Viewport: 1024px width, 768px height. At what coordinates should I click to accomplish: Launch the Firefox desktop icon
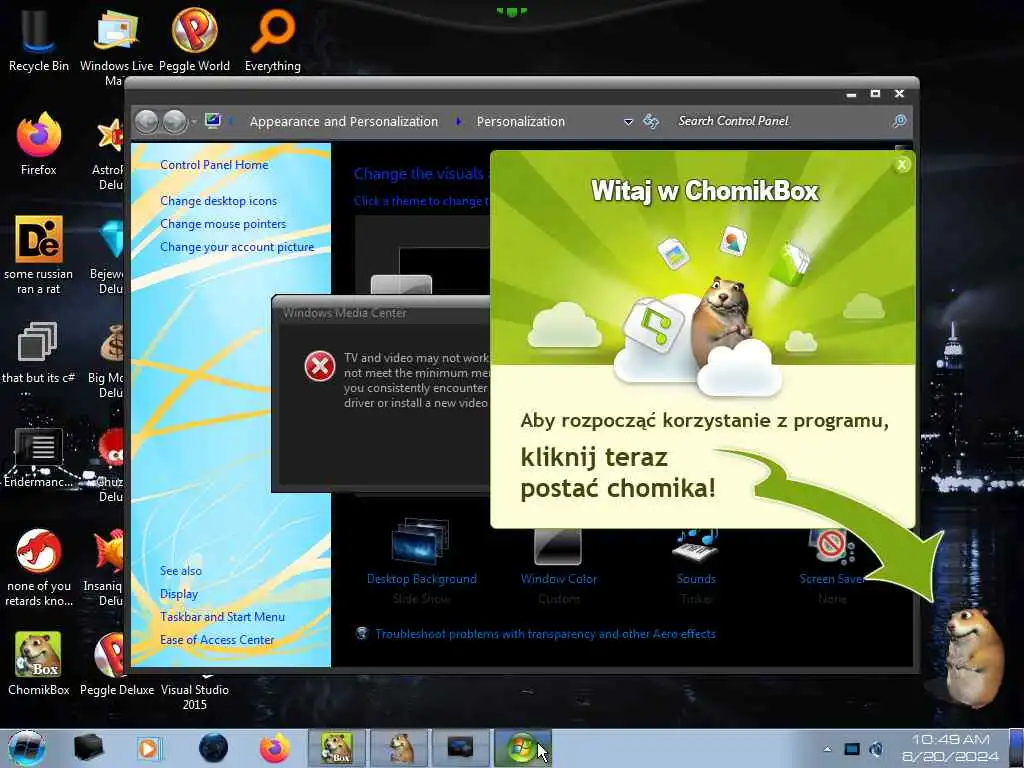coord(38,144)
